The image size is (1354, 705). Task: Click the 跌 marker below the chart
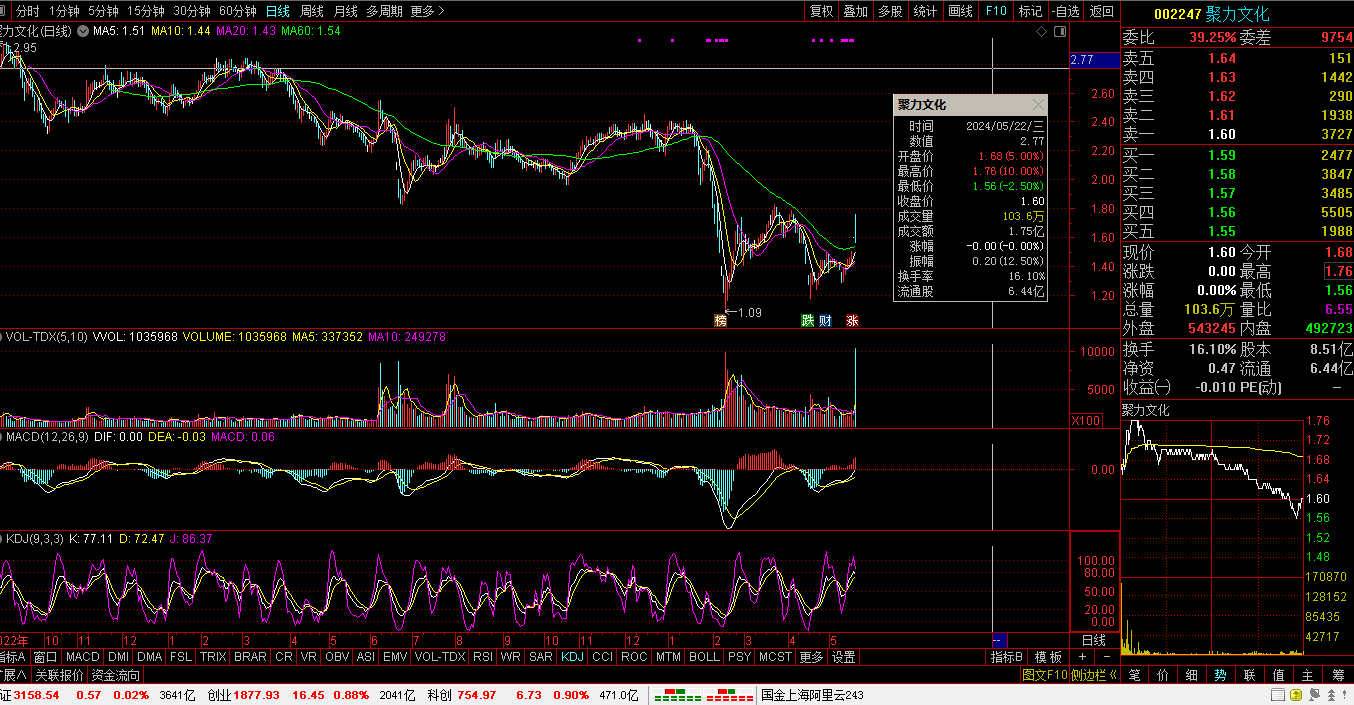tap(807, 321)
